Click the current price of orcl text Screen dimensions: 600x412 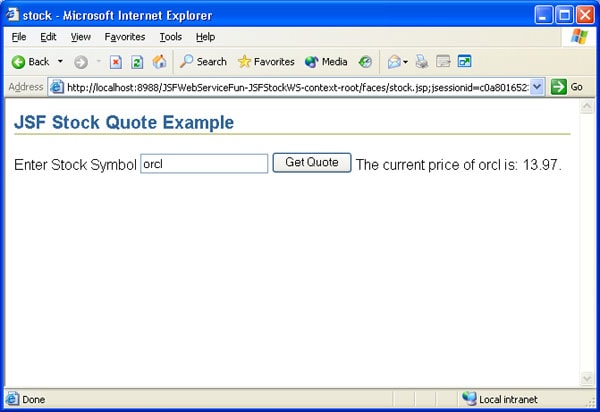click(459, 164)
